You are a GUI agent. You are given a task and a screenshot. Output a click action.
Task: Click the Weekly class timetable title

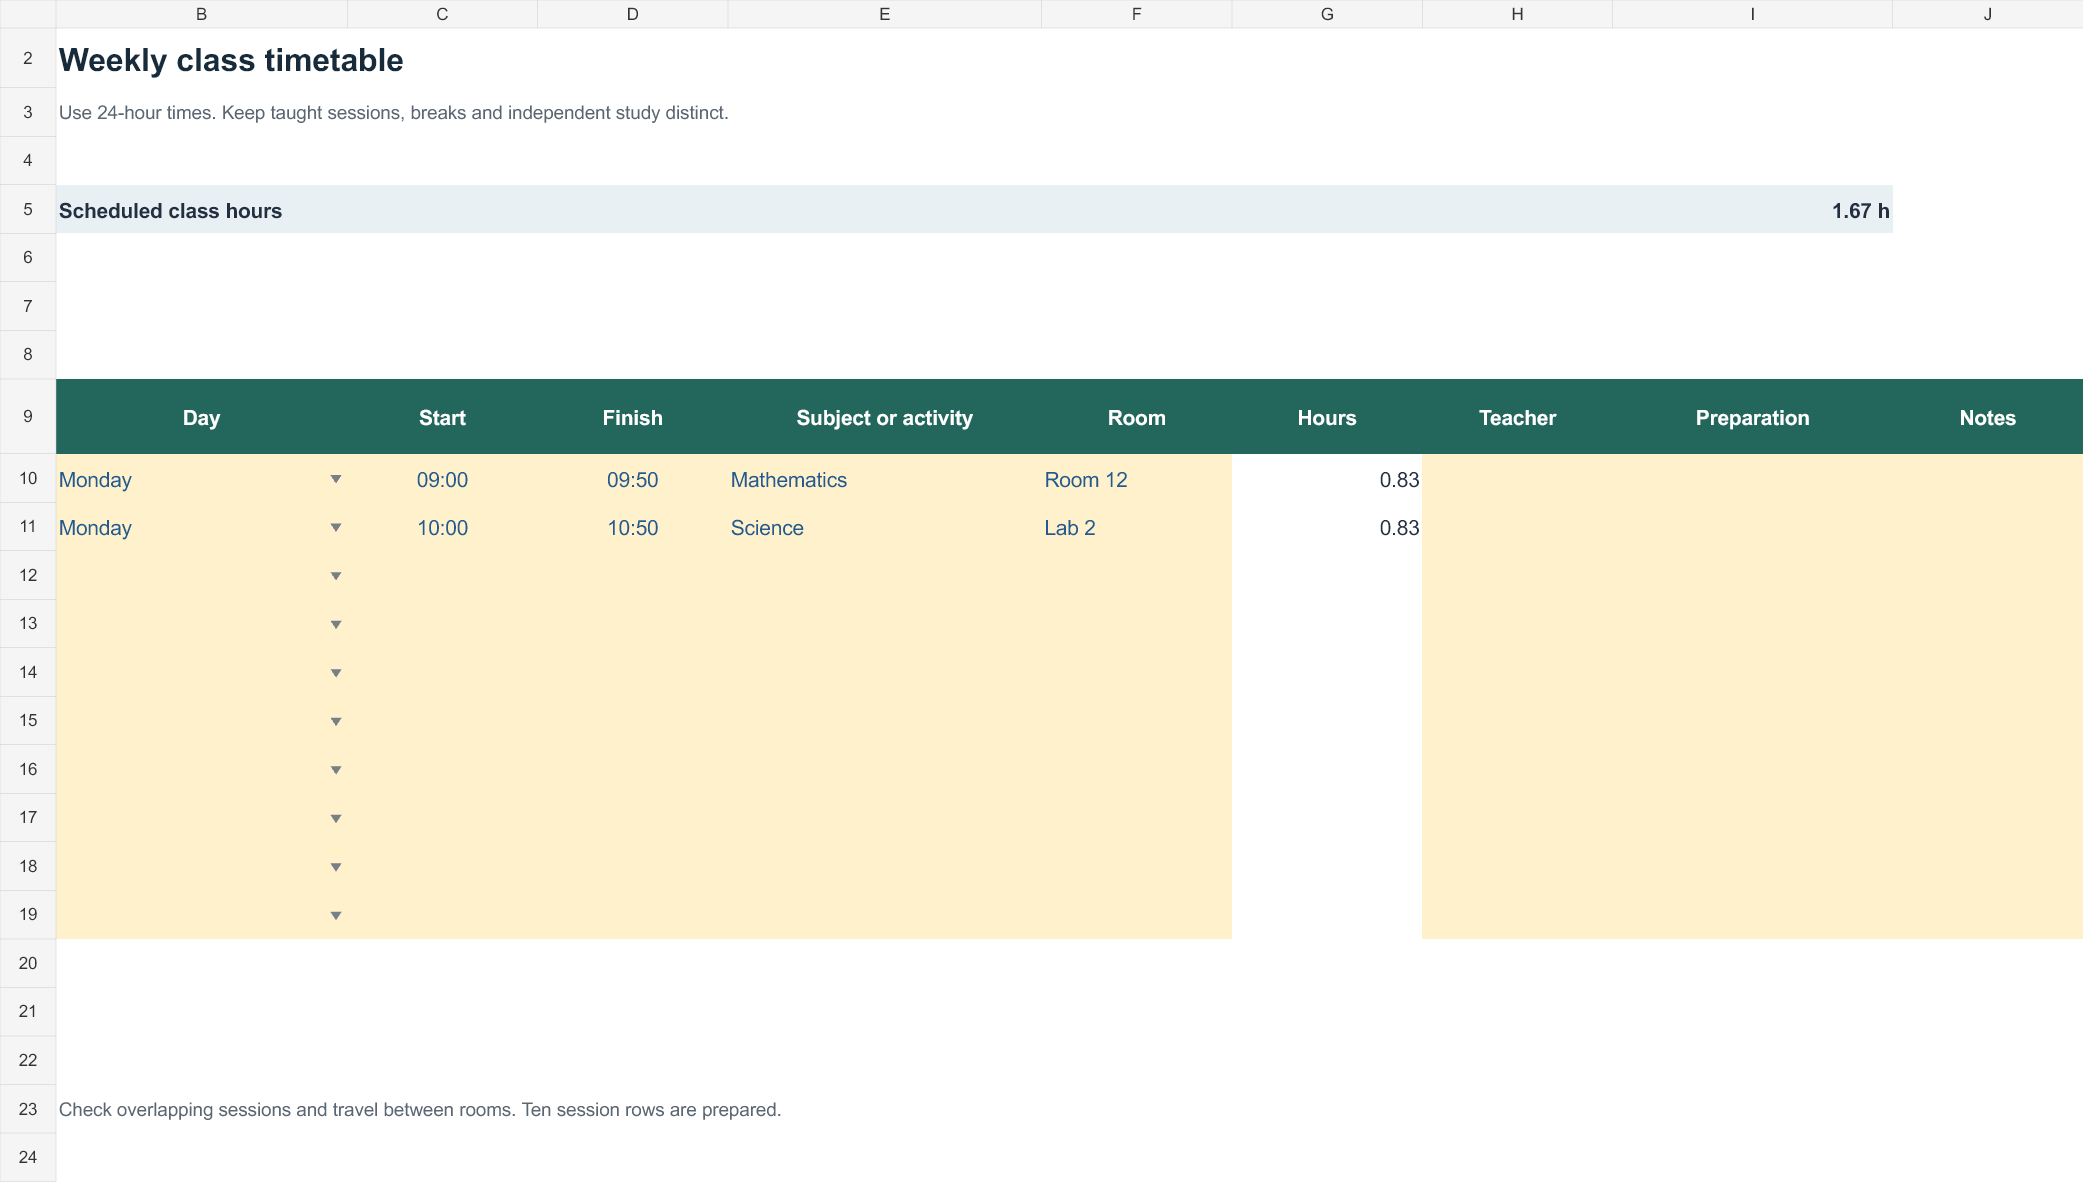(x=231, y=60)
